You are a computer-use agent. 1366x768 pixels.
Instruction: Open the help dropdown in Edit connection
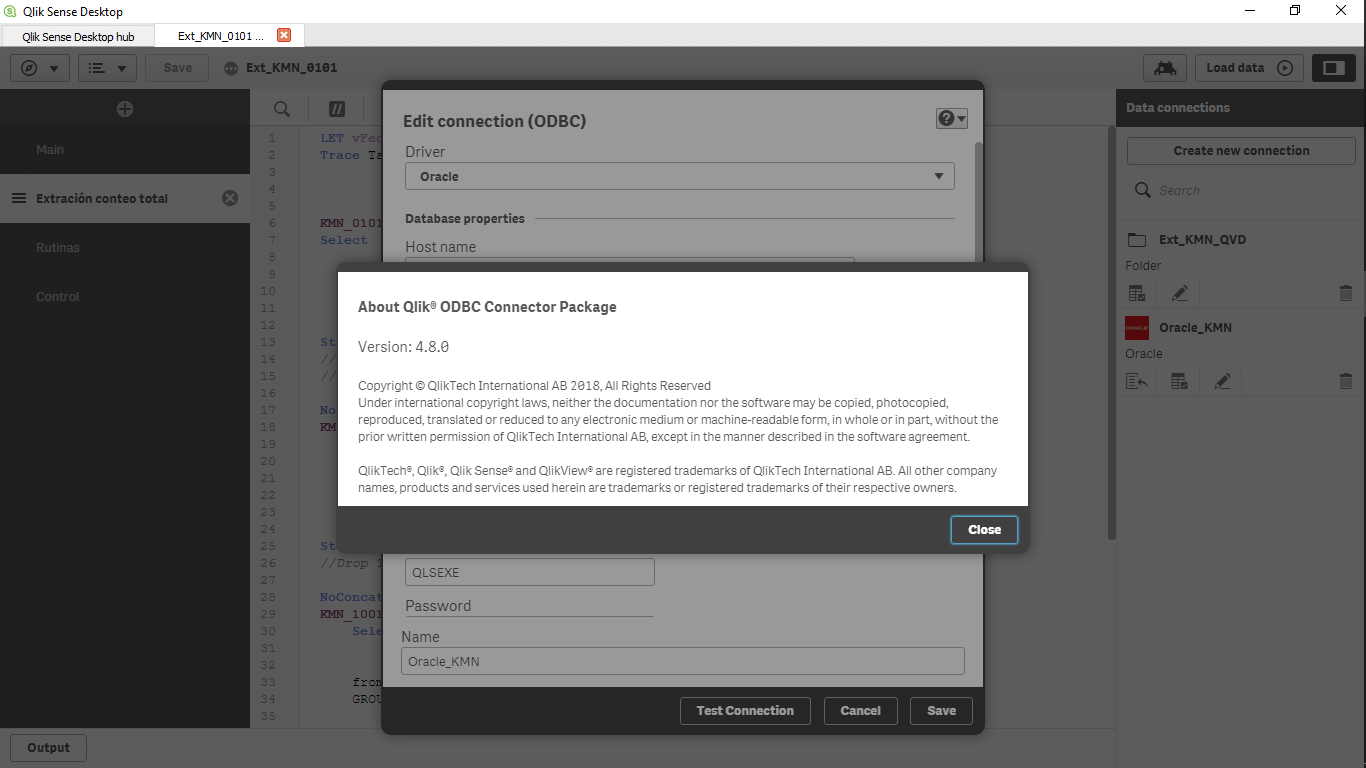tap(951, 119)
